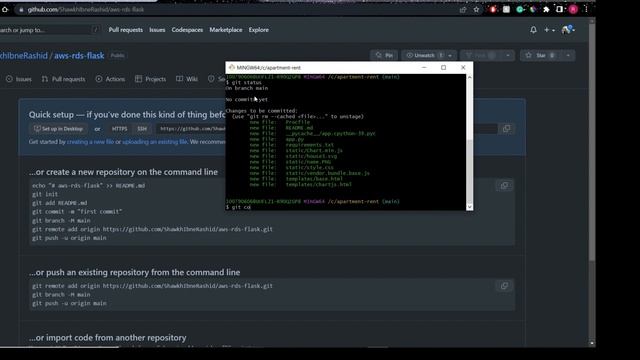Click the site lock icon in address bar

click(21, 9)
